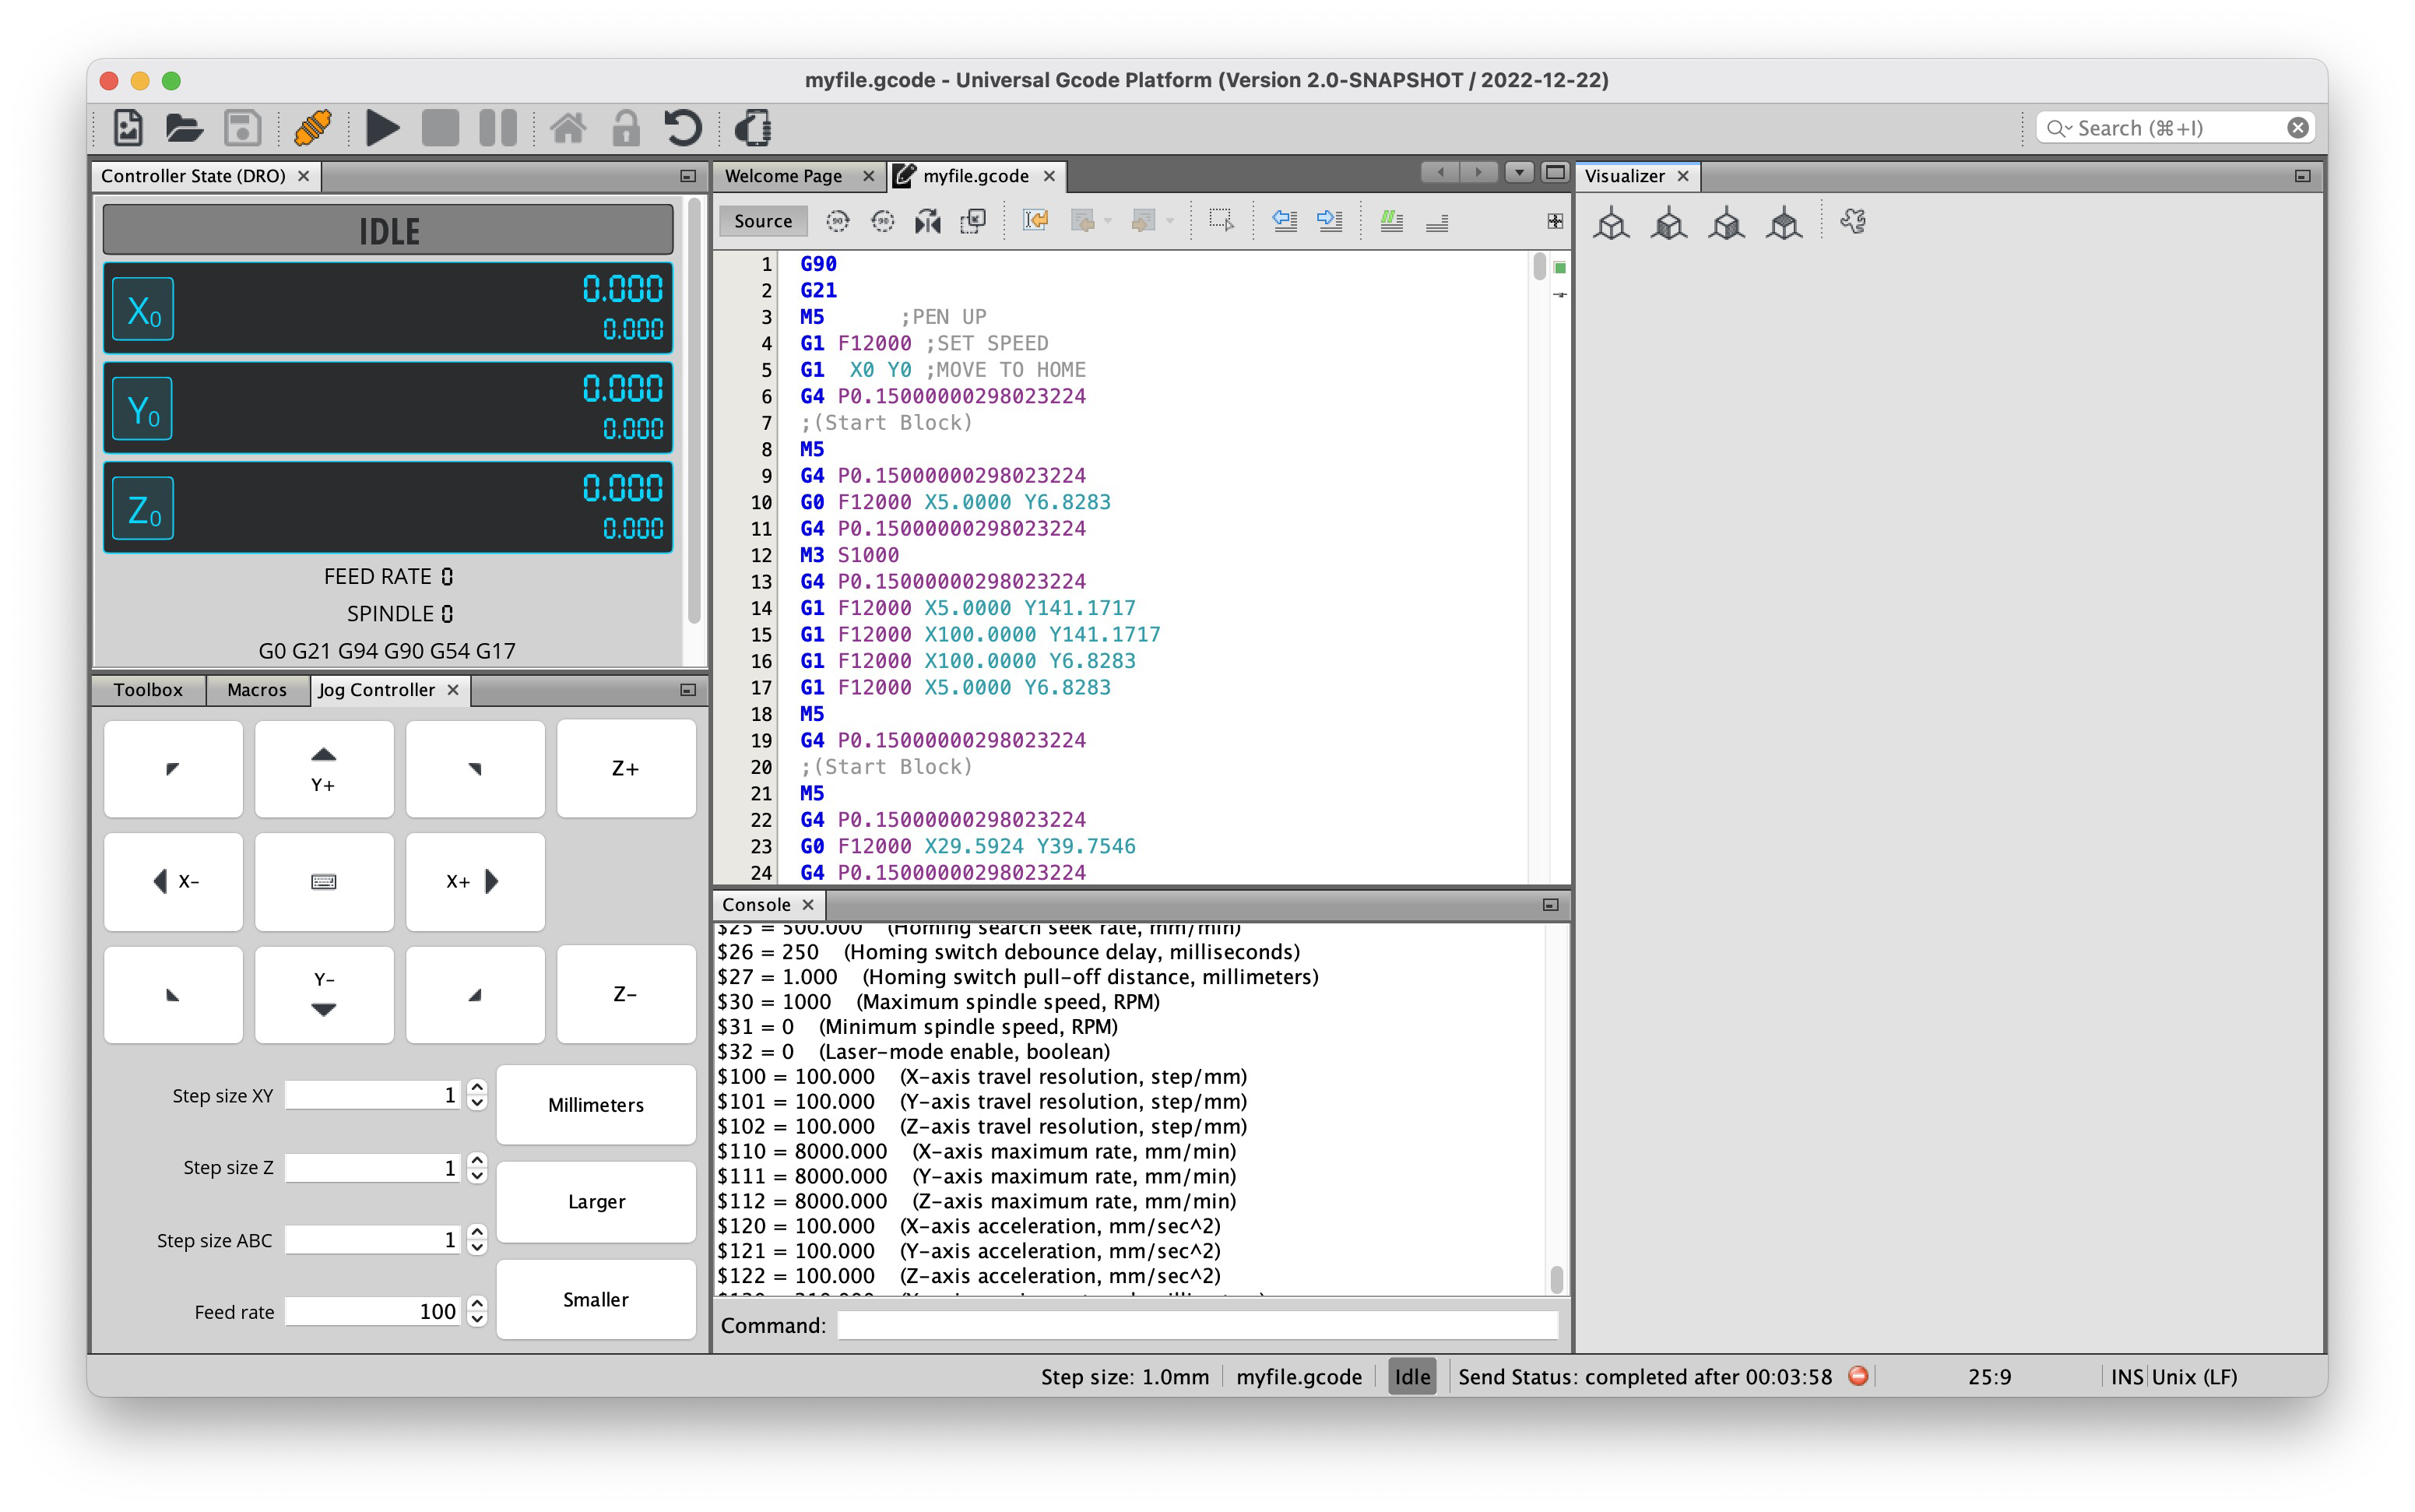Image resolution: width=2415 pixels, height=1512 pixels.
Task: Click red send status indicator icon
Action: click(x=1858, y=1376)
